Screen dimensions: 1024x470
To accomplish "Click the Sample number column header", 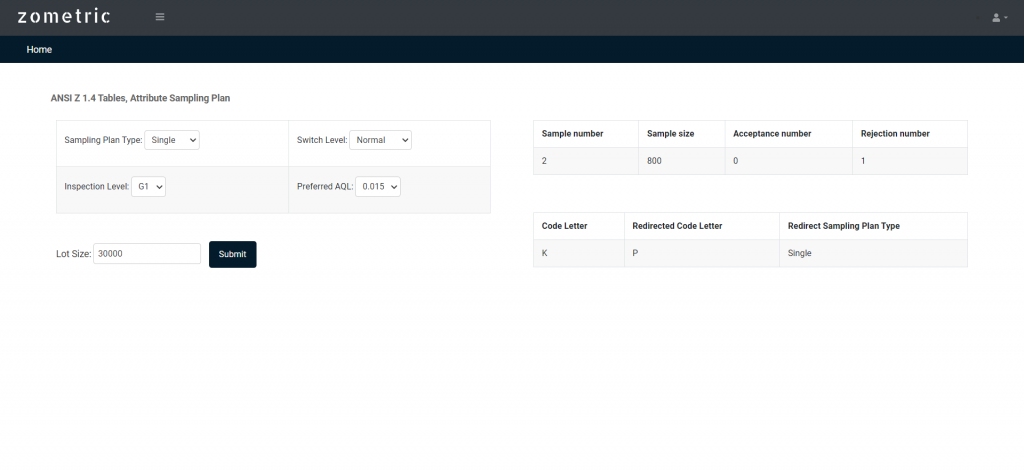I will 572,133.
